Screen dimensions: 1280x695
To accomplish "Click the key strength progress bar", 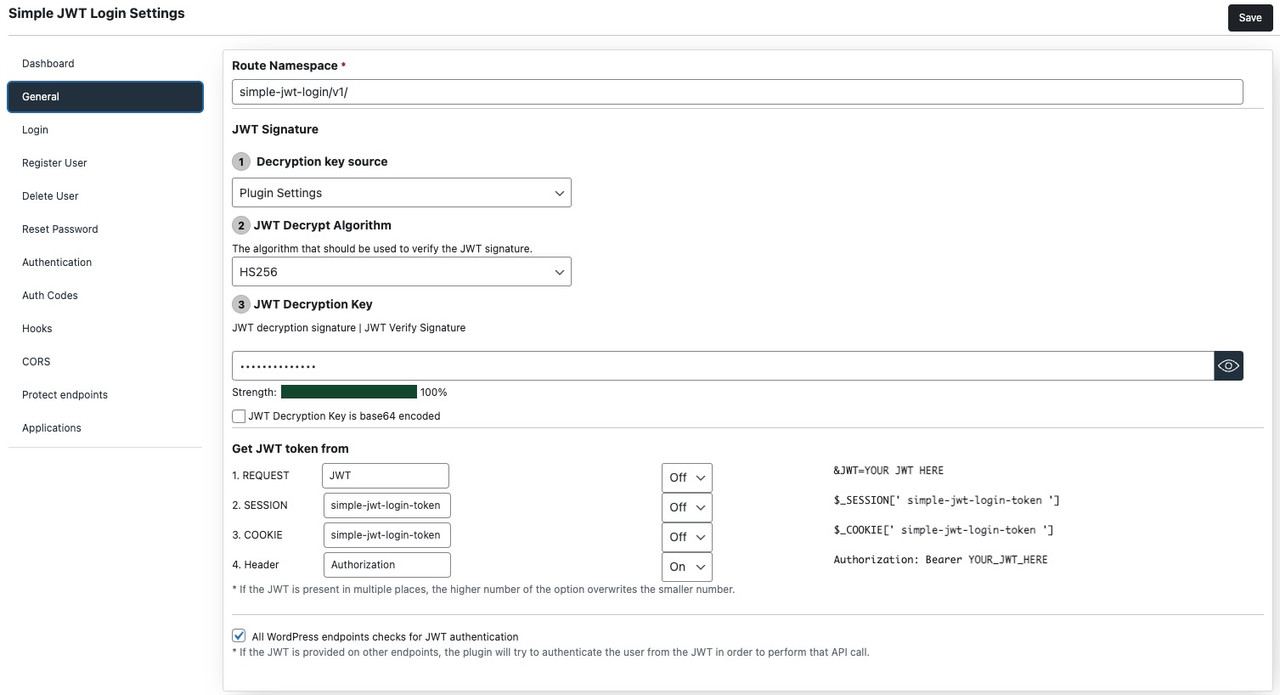I will click(349, 392).
